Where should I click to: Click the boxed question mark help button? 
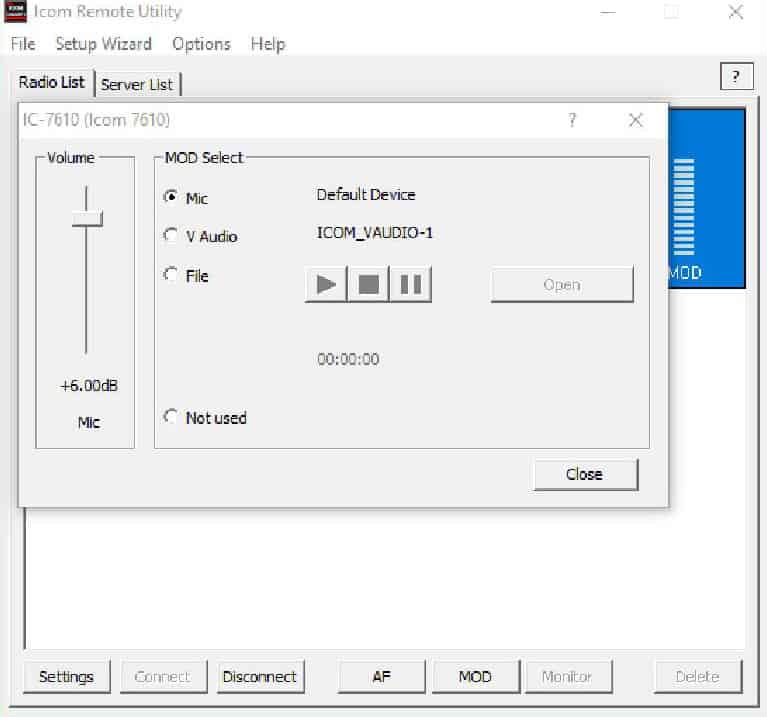tap(736, 77)
